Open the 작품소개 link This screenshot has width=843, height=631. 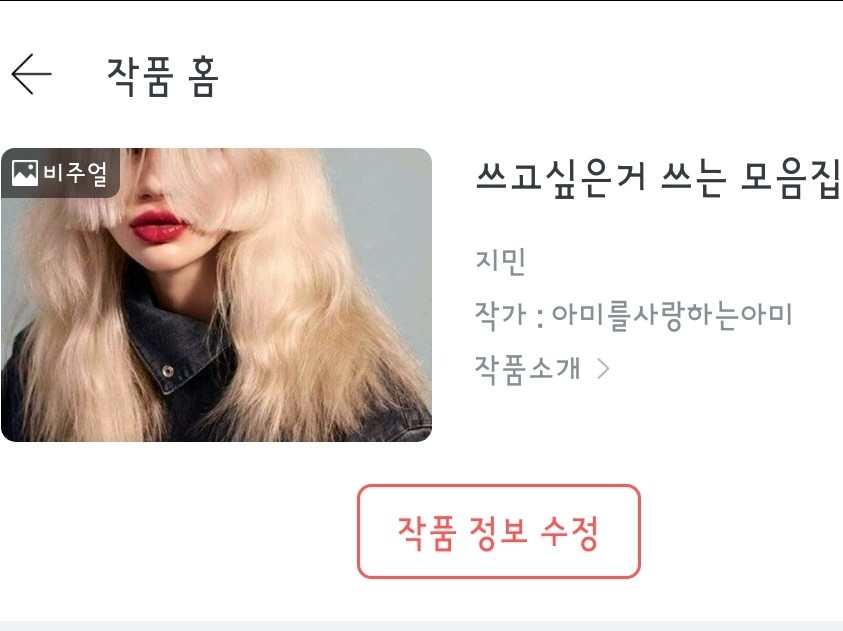pyautogui.click(x=528, y=369)
